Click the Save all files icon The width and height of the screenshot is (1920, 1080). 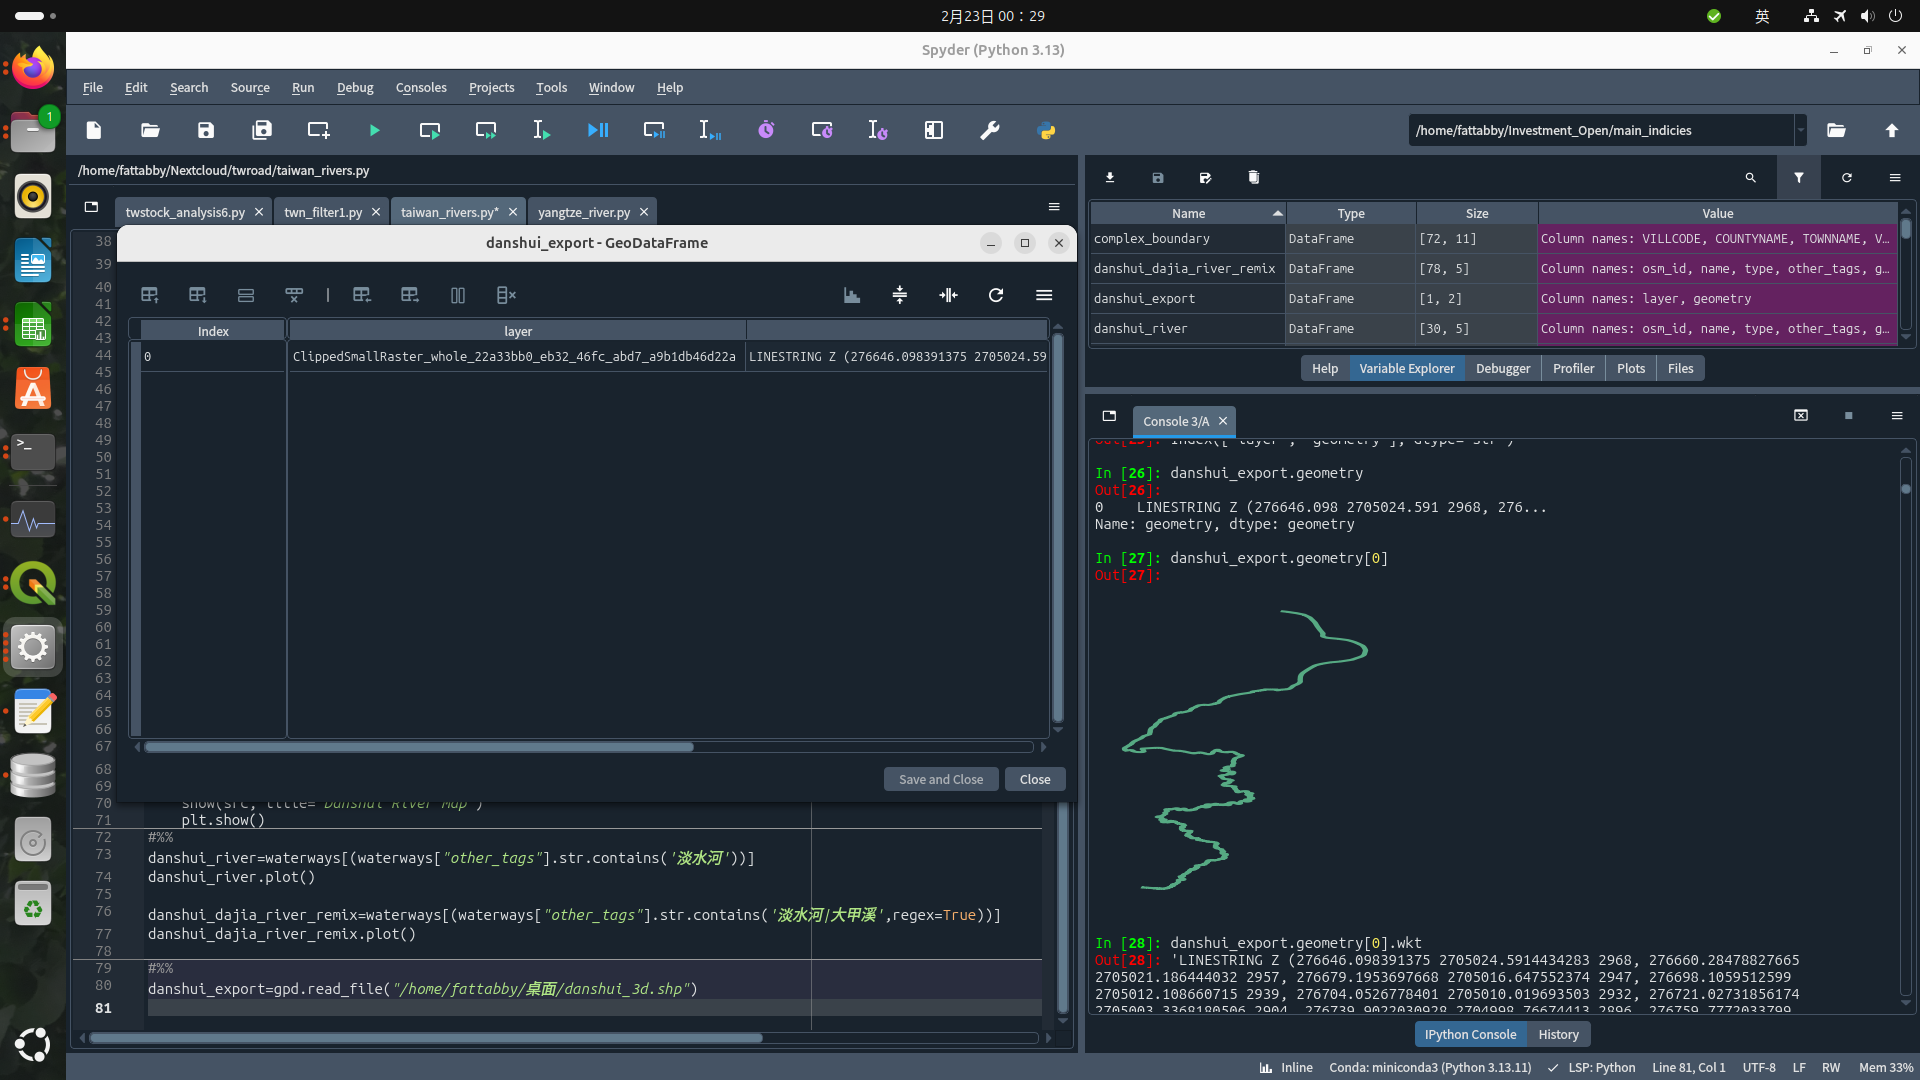click(262, 131)
